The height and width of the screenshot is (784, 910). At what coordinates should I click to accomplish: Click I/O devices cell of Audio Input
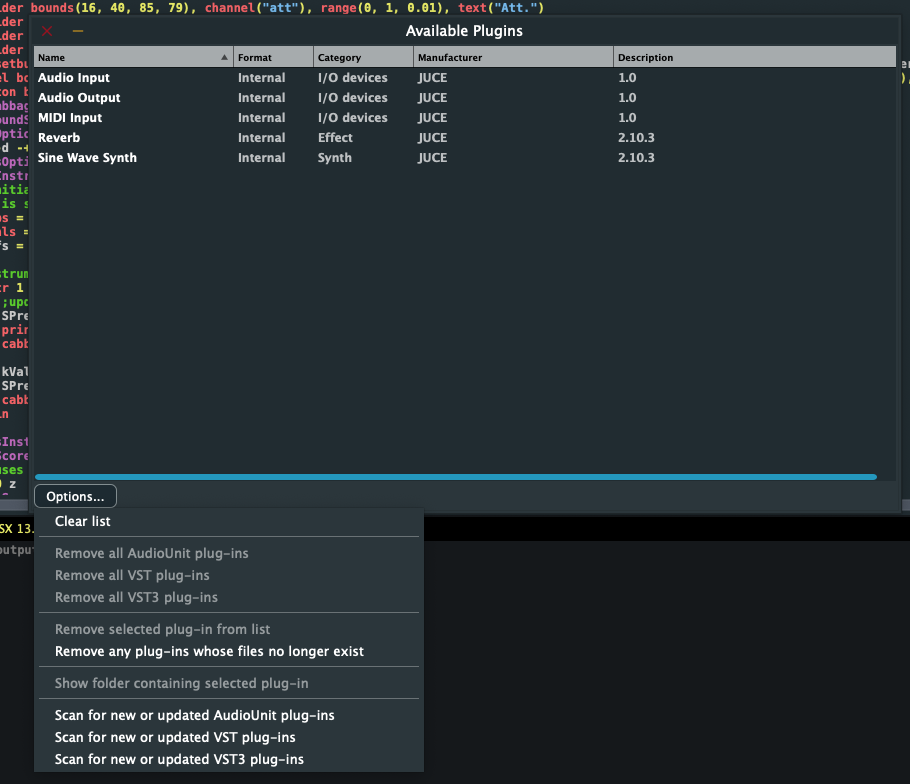click(352, 78)
